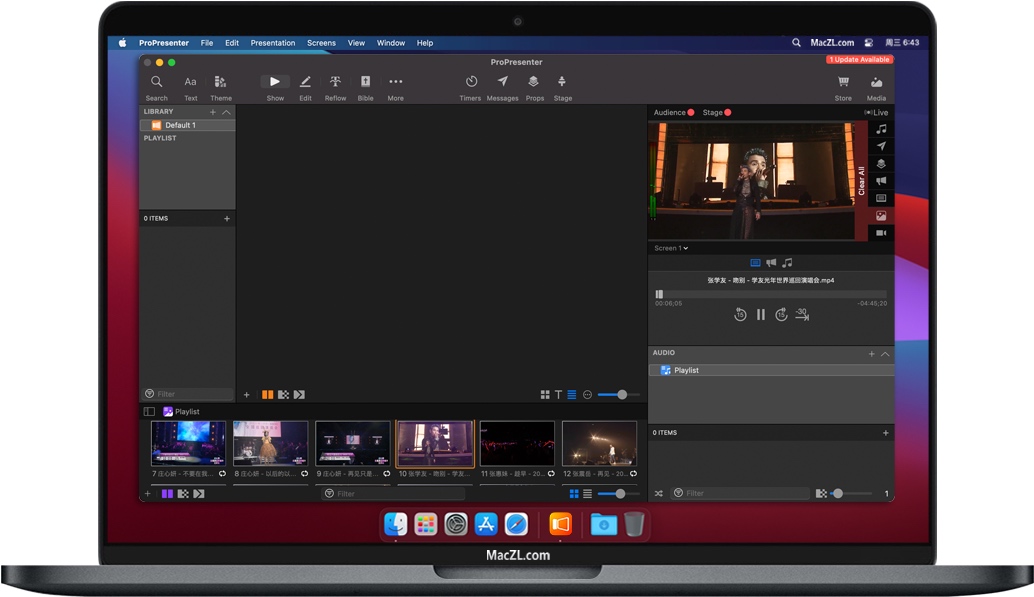
Task: Select Default 1 library
Action: coord(187,125)
